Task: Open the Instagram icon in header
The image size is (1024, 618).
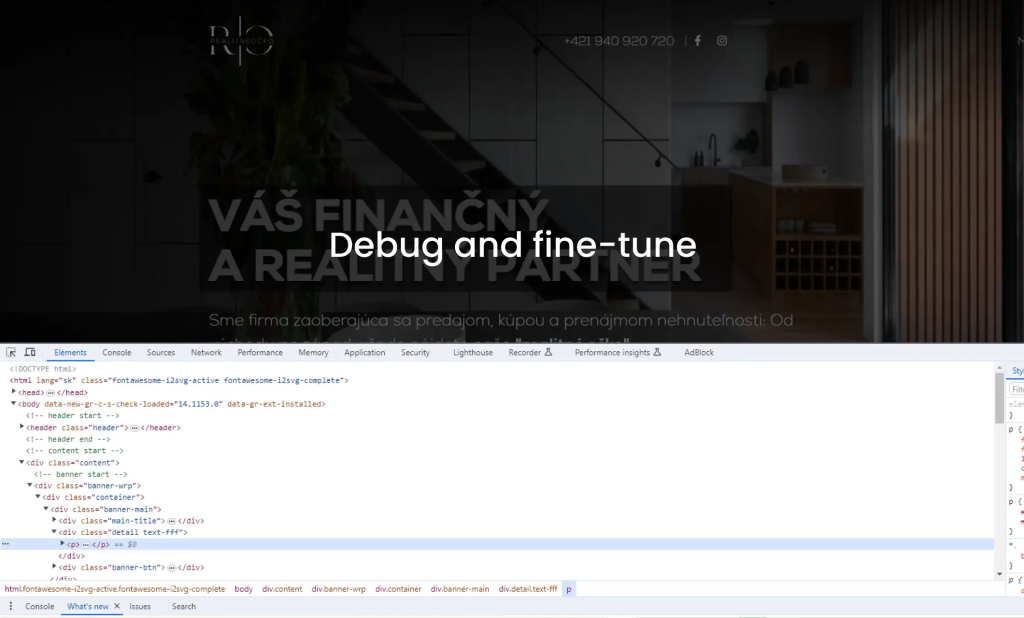Action: pos(722,41)
